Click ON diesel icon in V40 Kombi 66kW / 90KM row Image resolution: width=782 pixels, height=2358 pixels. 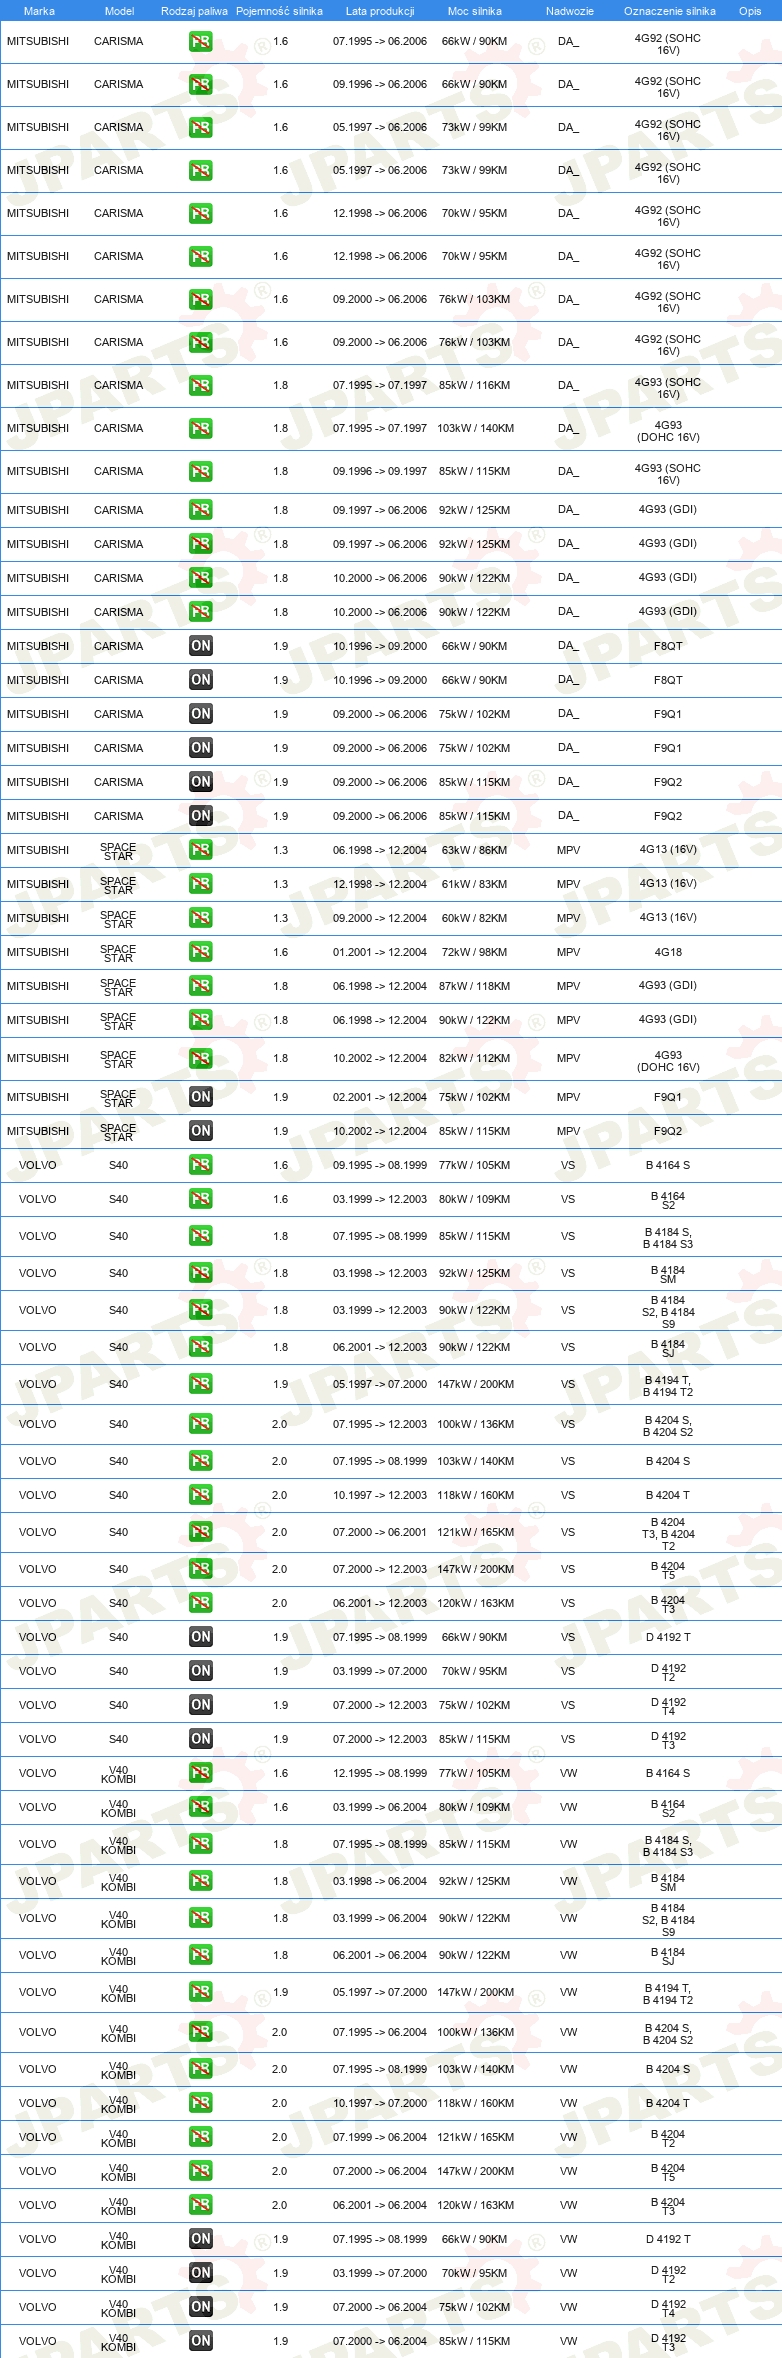click(x=201, y=2240)
